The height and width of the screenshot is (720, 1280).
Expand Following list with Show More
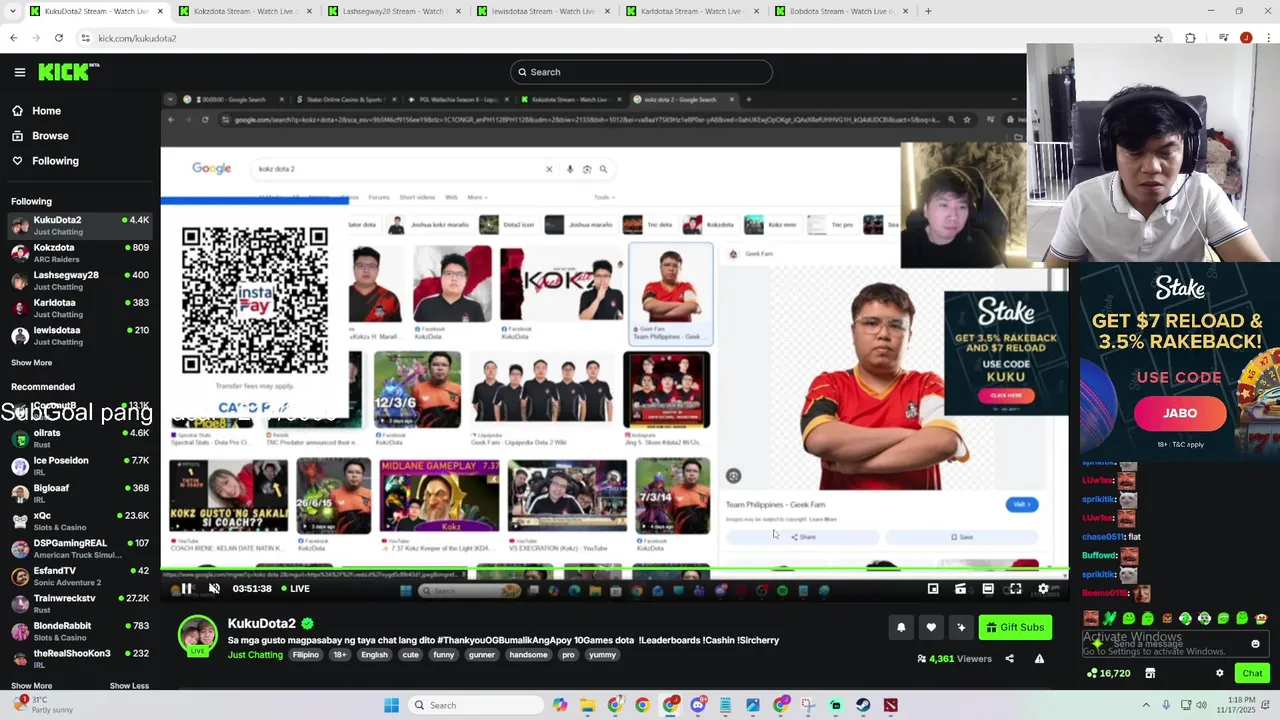tap(31, 363)
